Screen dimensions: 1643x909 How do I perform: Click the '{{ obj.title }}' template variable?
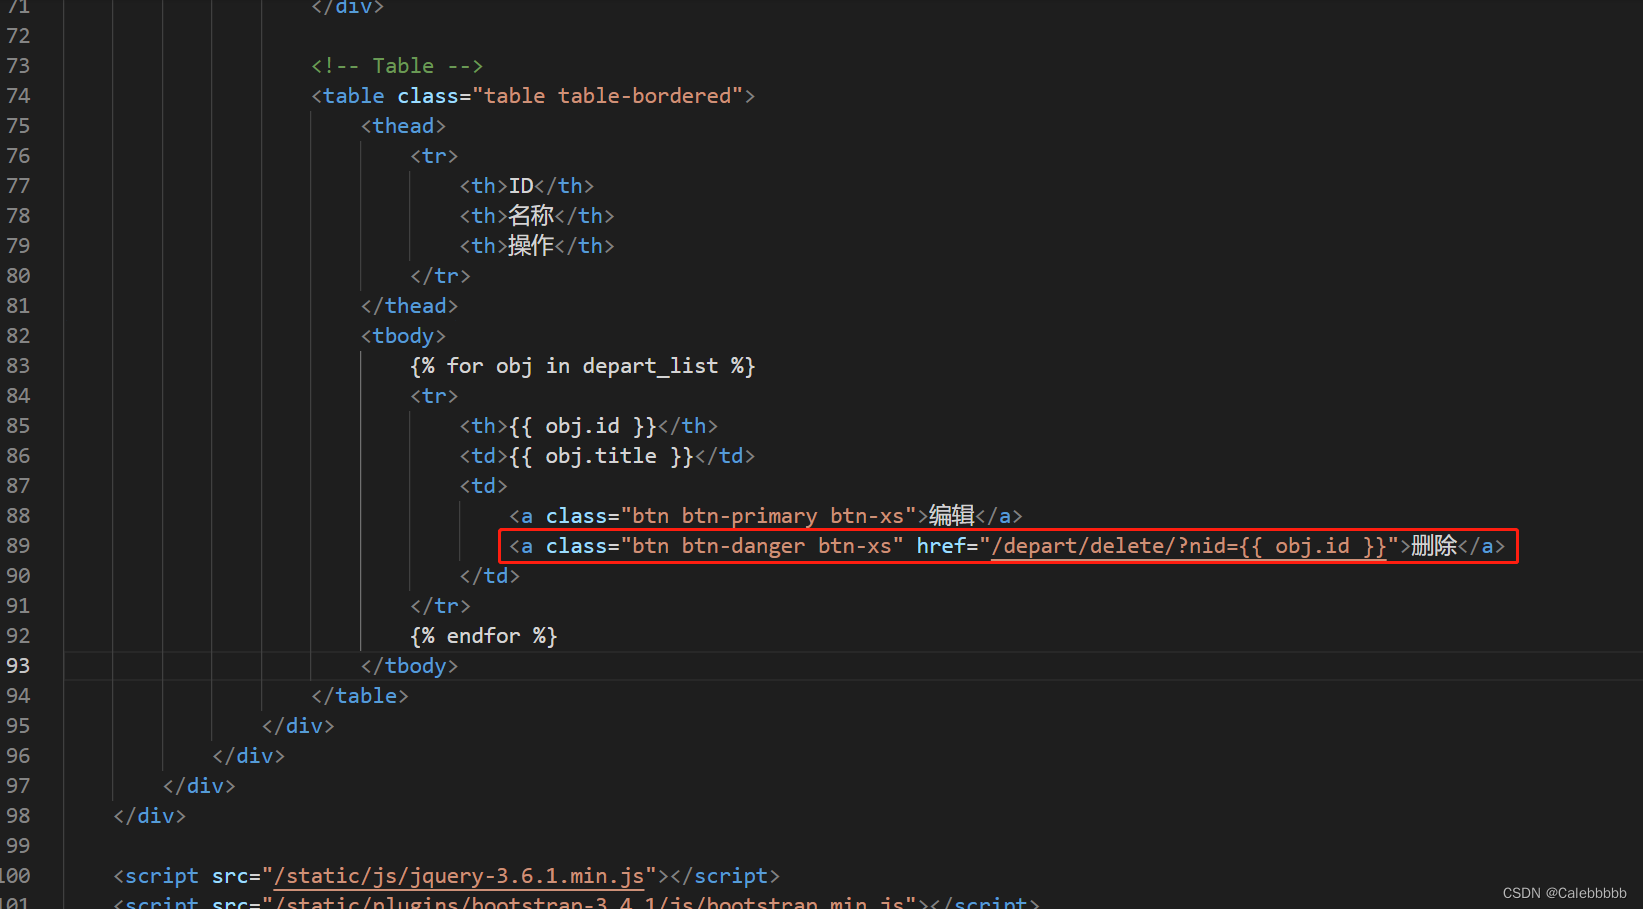coord(601,456)
